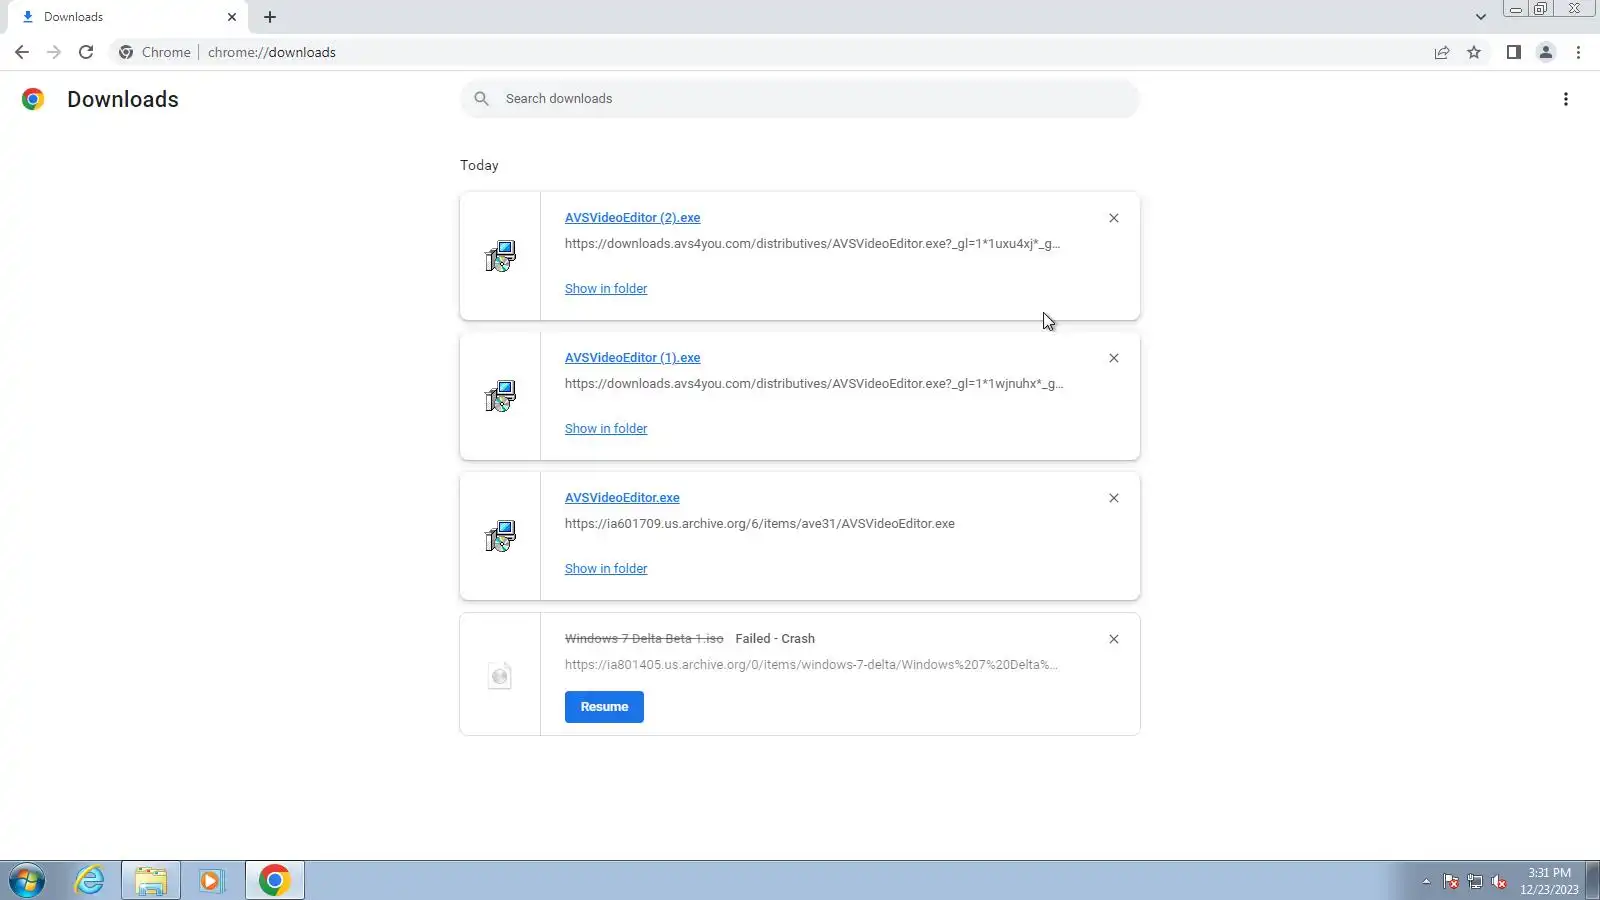1600x900 pixels.
Task: Show hidden system tray icons
Action: pos(1426,882)
